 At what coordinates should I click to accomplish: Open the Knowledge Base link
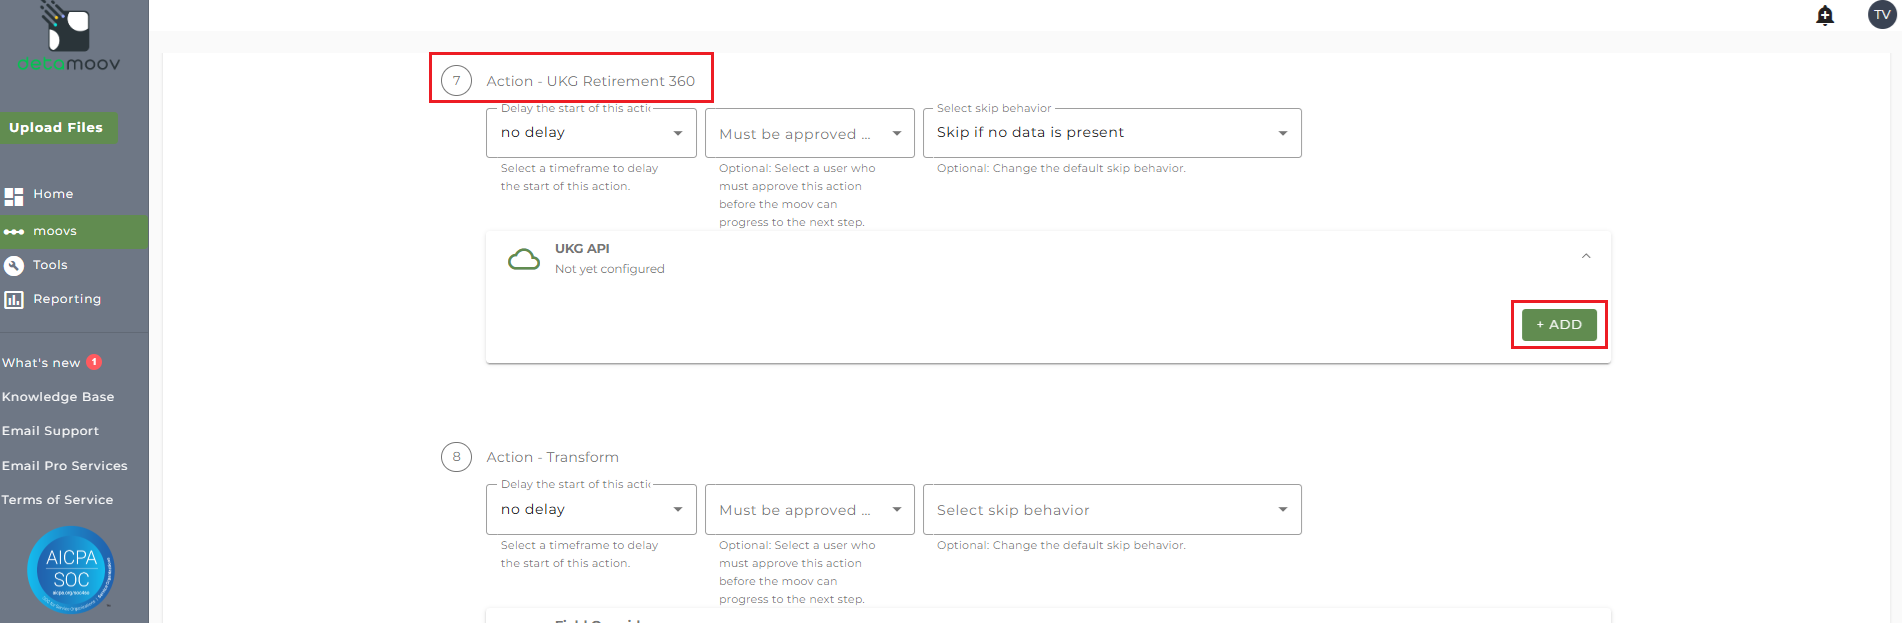tap(58, 397)
